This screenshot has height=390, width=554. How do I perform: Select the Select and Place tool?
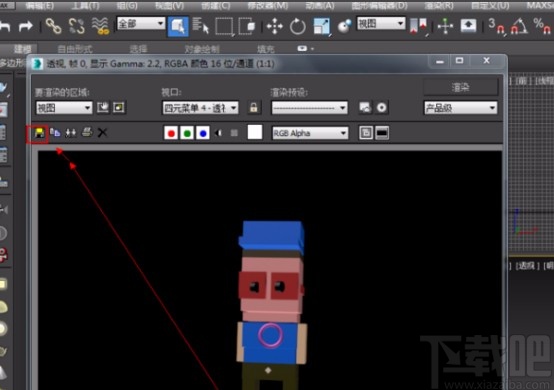(x=344, y=26)
